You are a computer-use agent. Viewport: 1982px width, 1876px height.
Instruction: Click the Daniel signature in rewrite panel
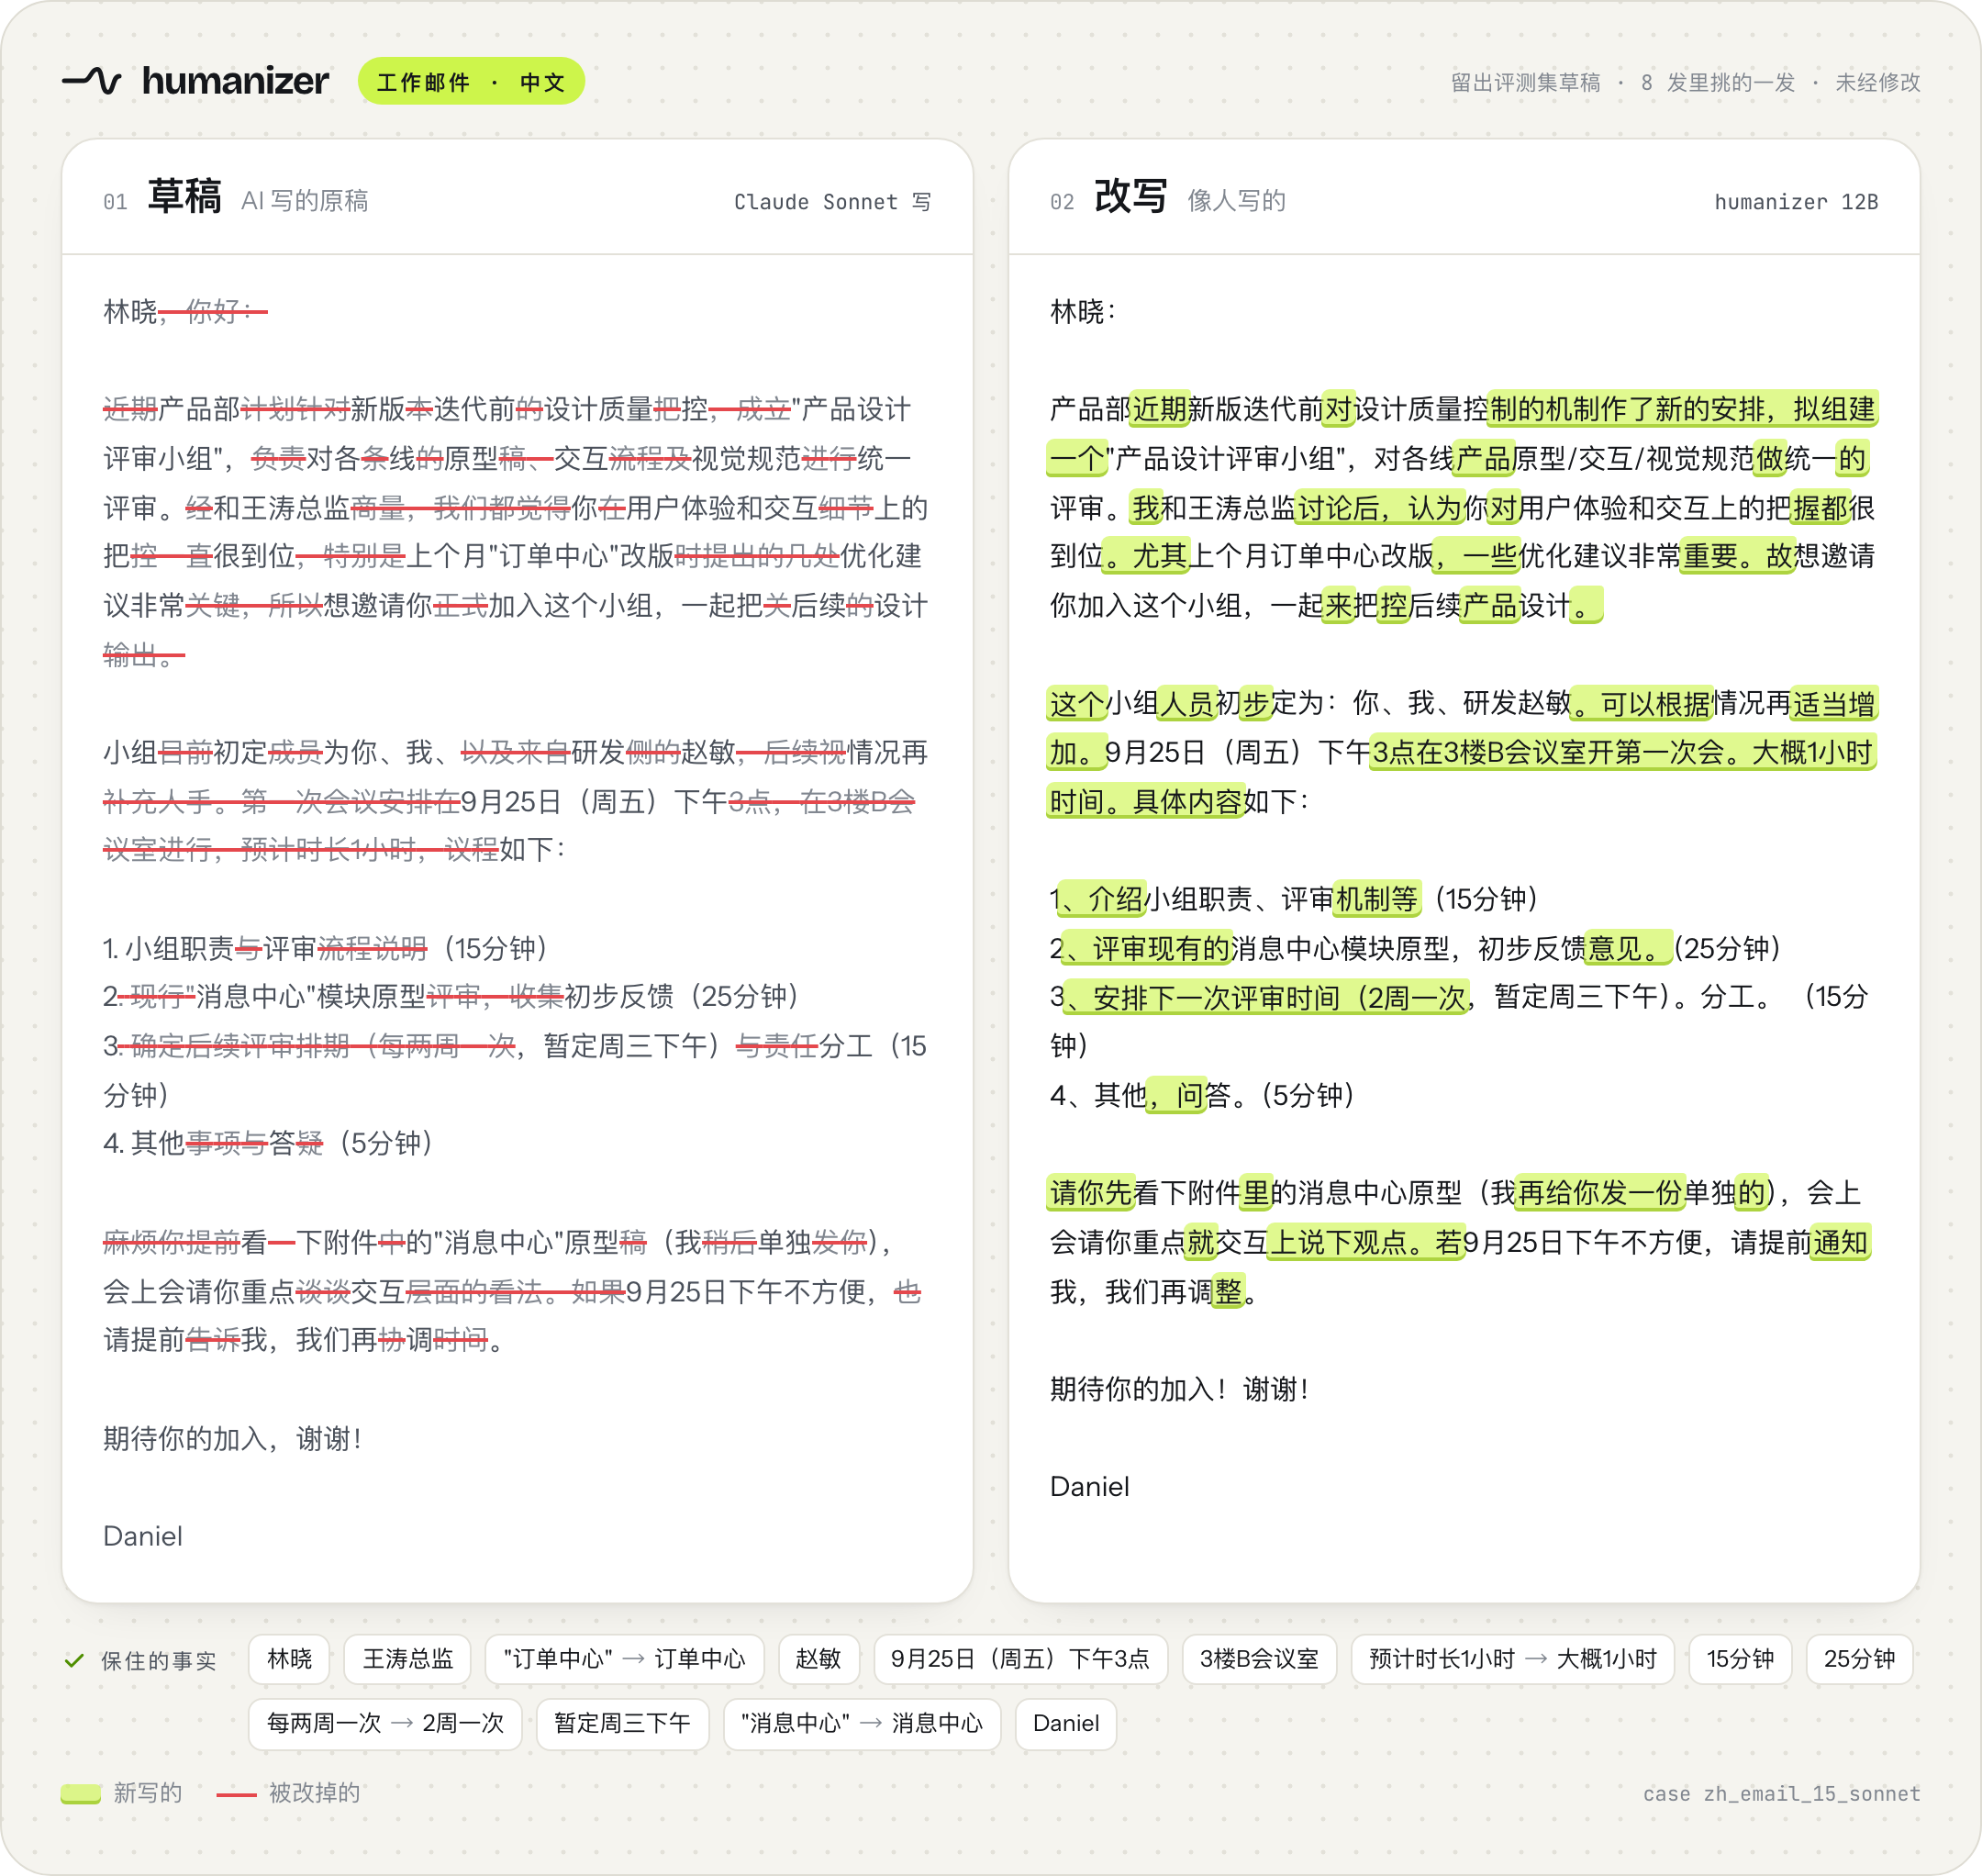[1090, 1487]
